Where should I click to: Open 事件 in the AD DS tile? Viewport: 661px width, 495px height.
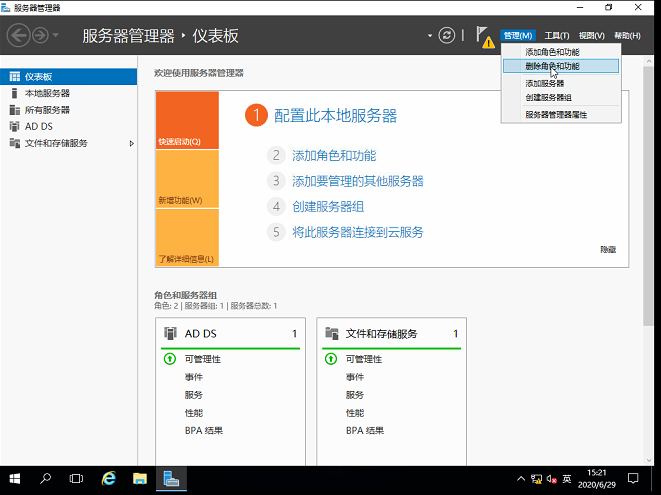coord(194,377)
